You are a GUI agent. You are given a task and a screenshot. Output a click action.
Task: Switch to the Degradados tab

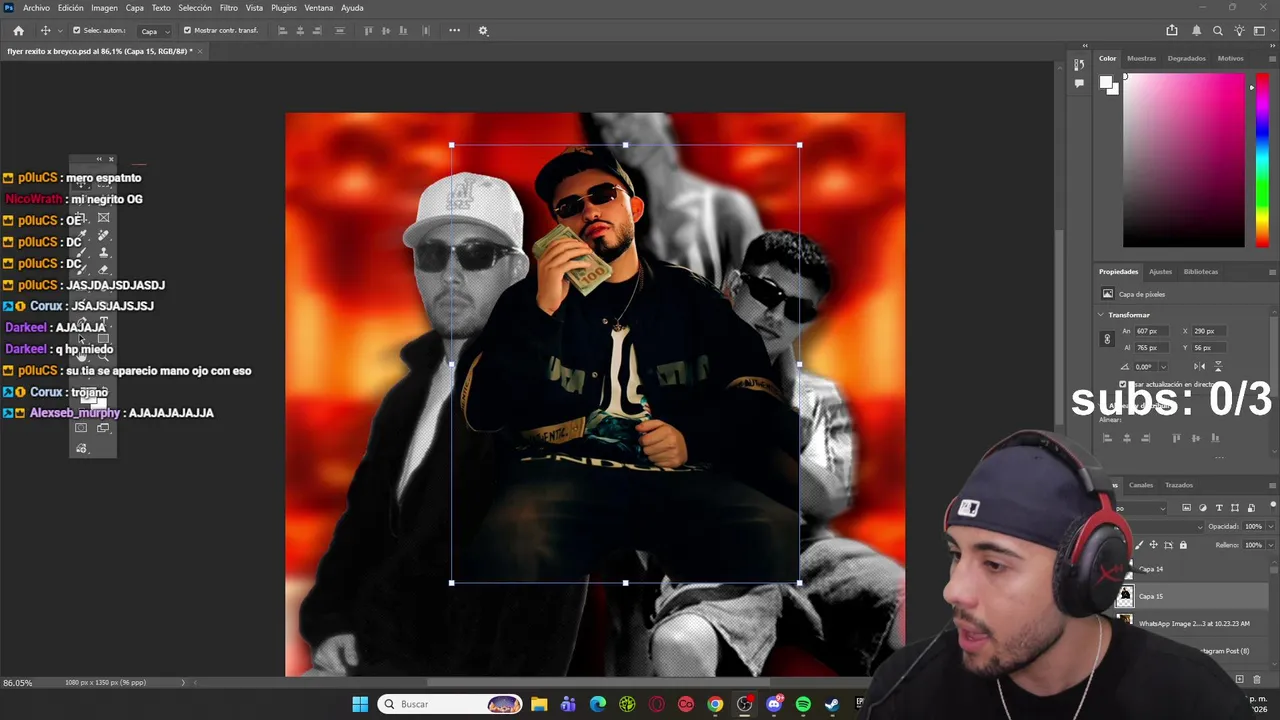tap(1187, 58)
